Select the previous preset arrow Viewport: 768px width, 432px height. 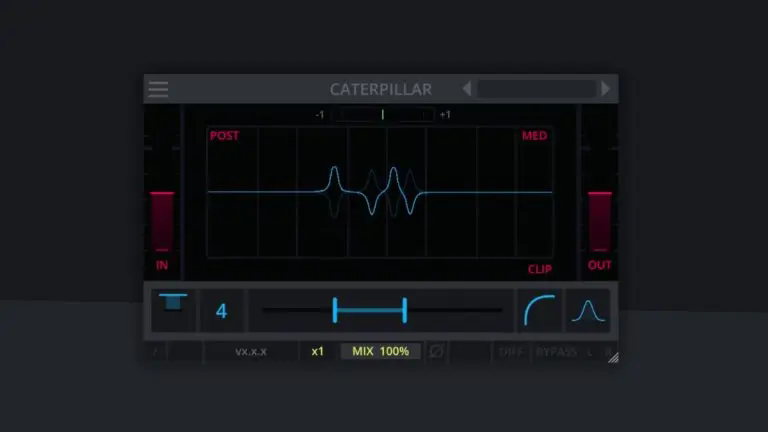coord(467,89)
